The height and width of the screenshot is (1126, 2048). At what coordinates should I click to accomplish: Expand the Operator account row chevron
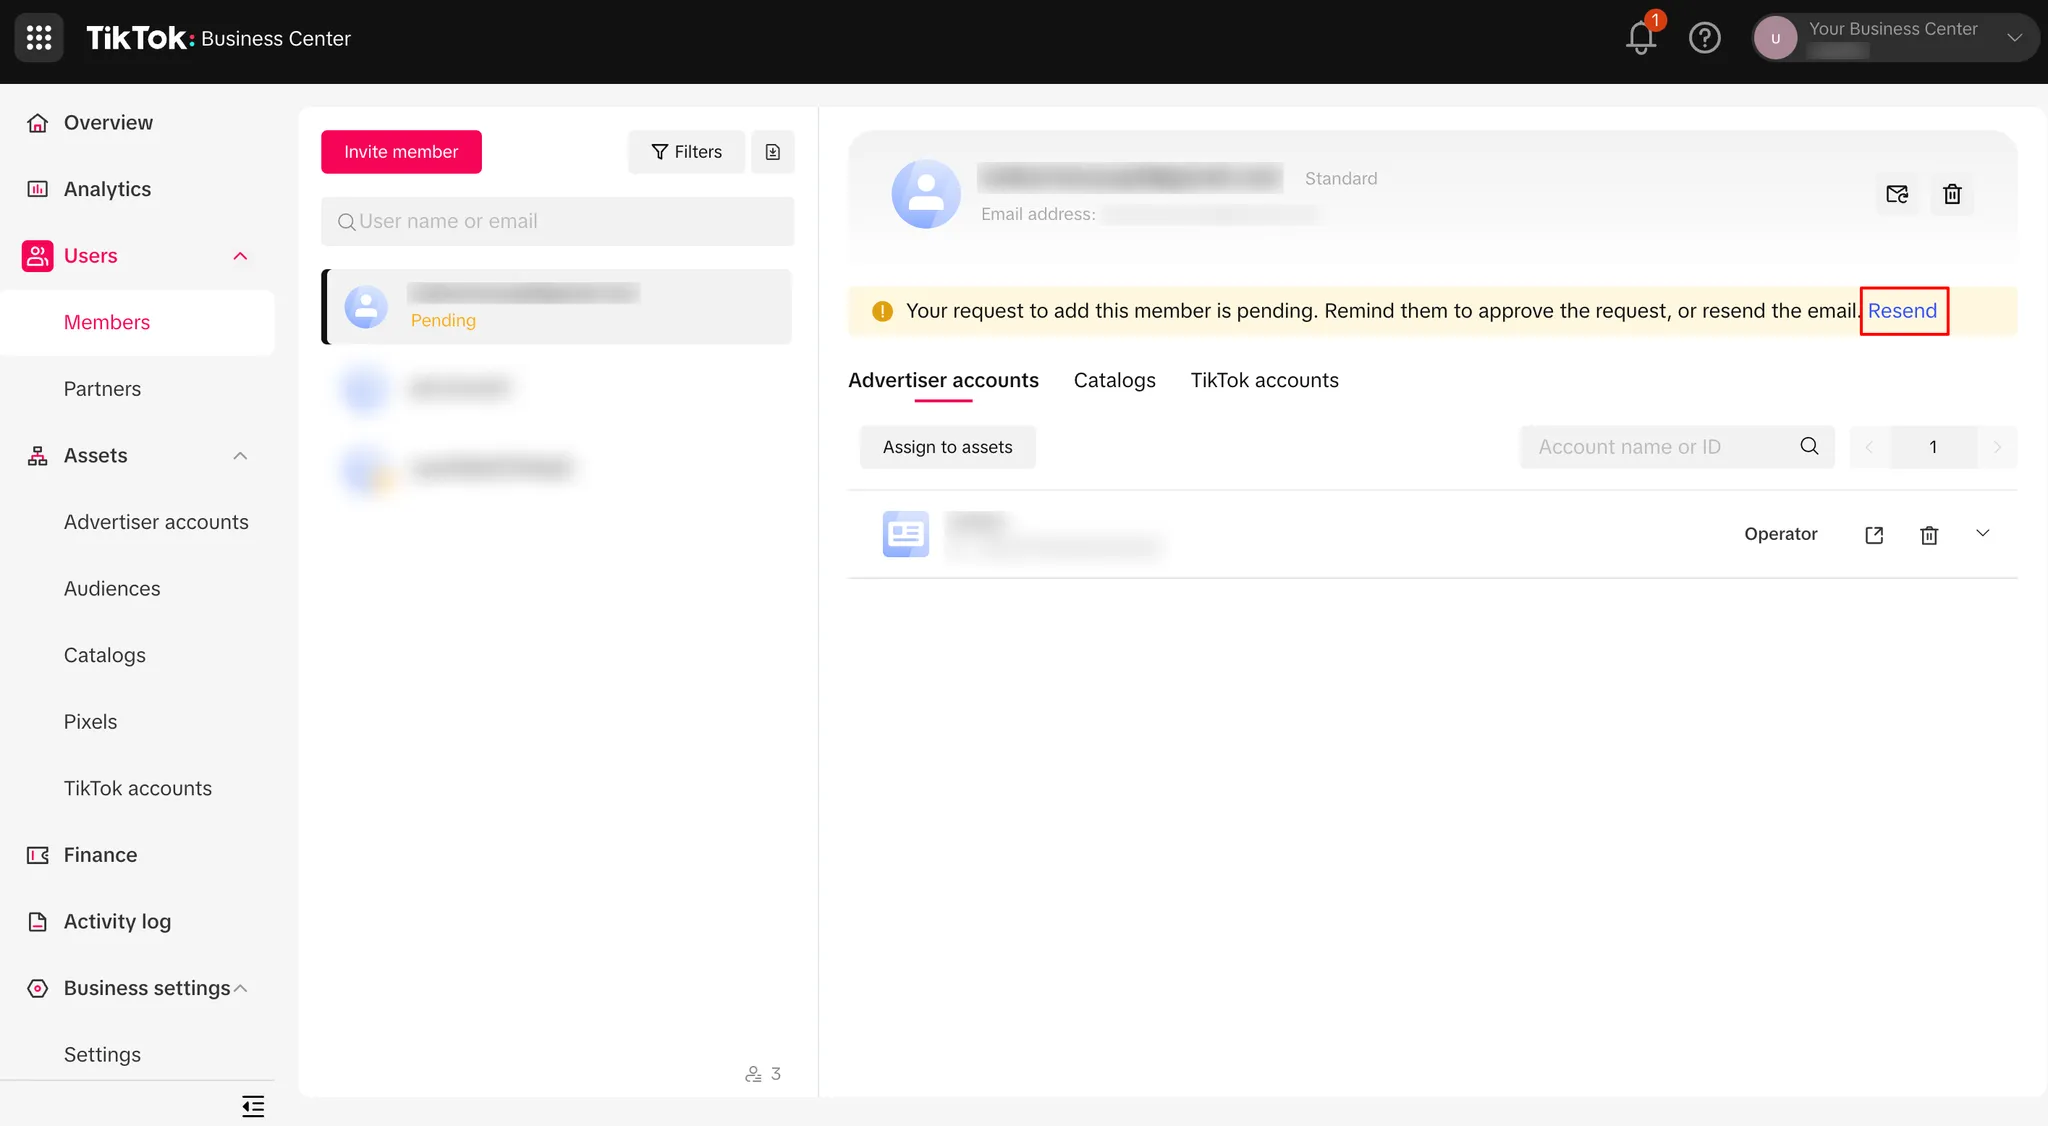coord(1982,533)
